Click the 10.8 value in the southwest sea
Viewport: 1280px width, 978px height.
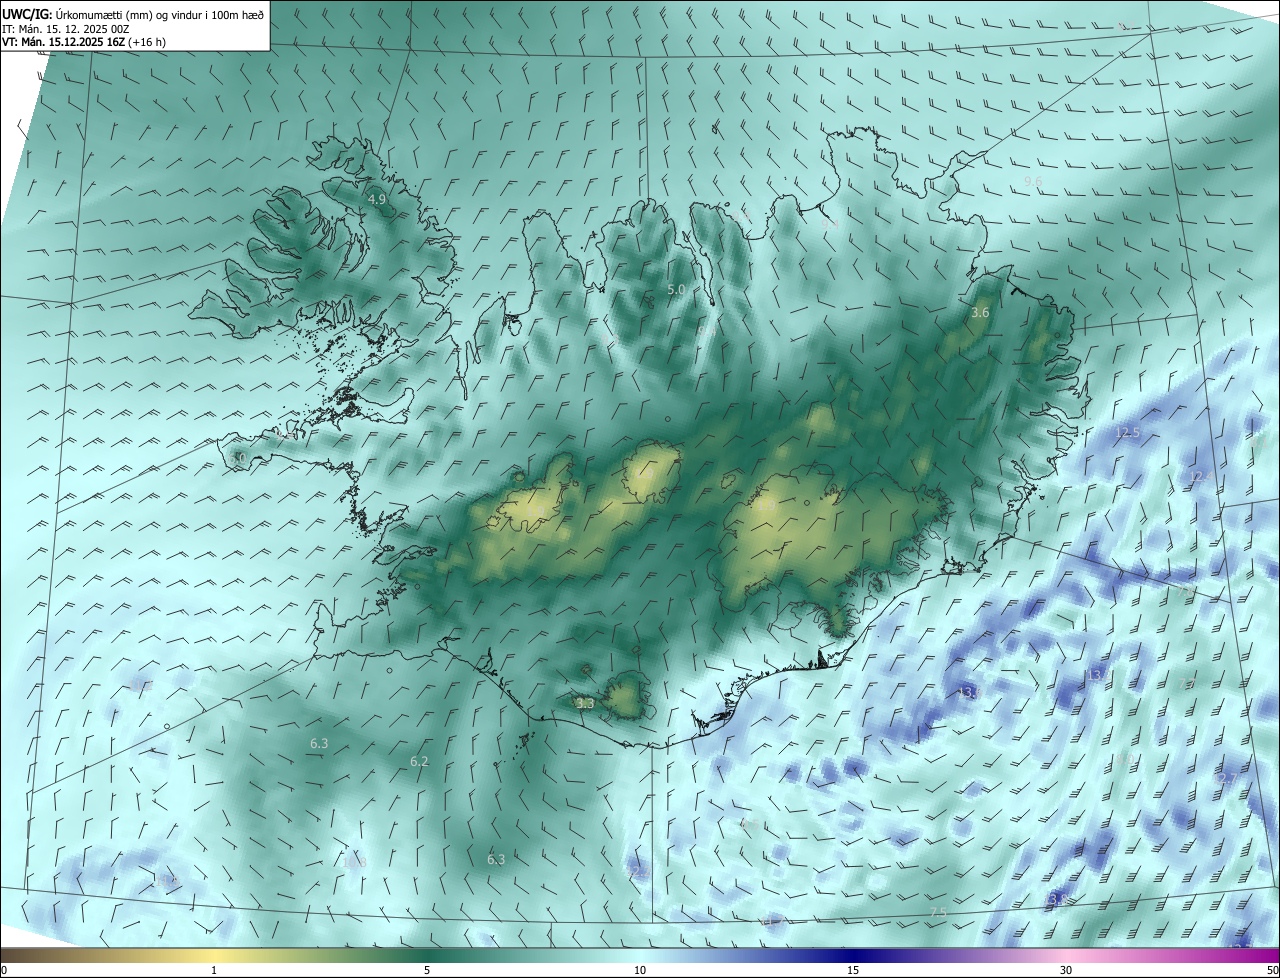pyautogui.click(x=355, y=862)
